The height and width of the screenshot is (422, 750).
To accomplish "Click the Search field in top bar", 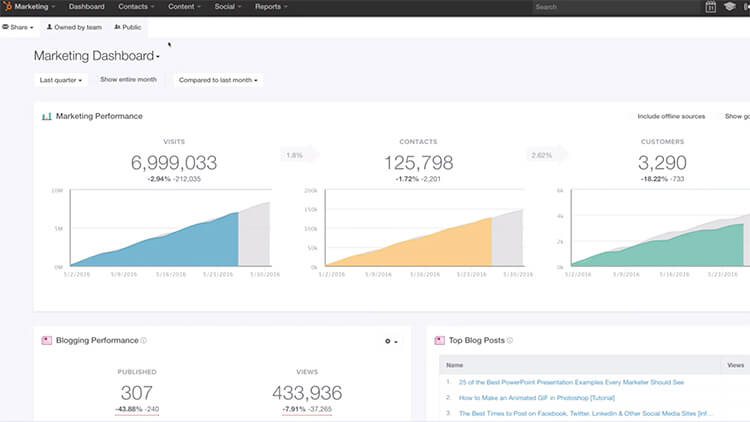I will [x=615, y=7].
